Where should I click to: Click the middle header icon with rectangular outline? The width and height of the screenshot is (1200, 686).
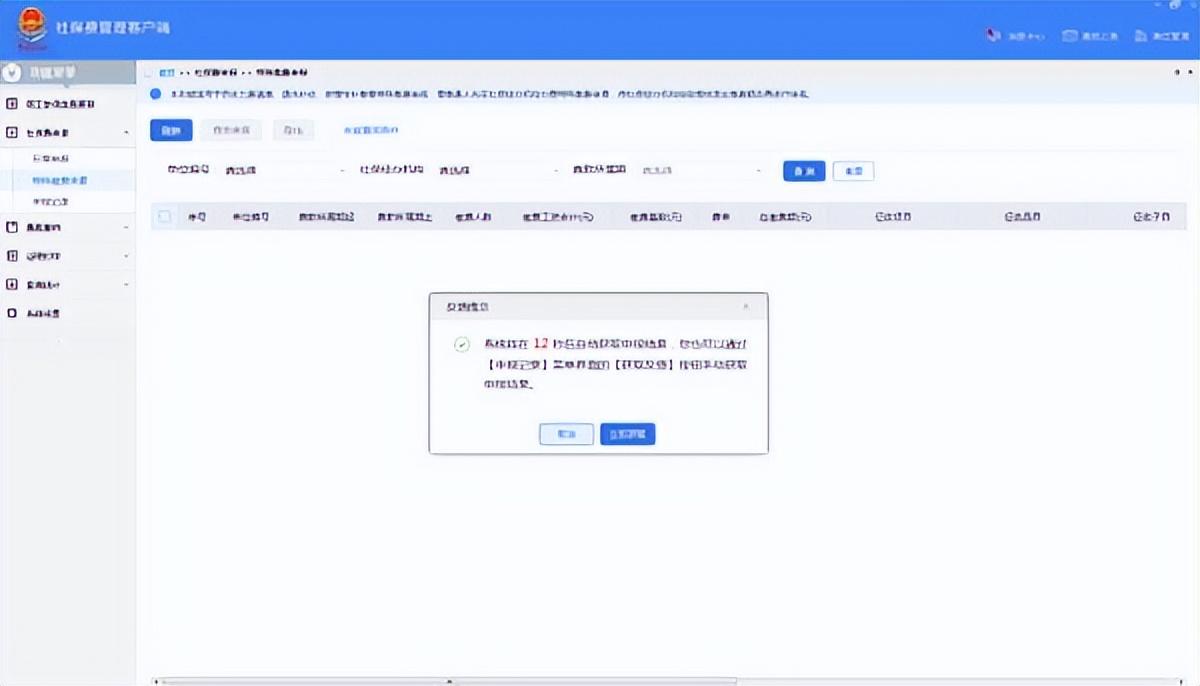(x=1069, y=35)
